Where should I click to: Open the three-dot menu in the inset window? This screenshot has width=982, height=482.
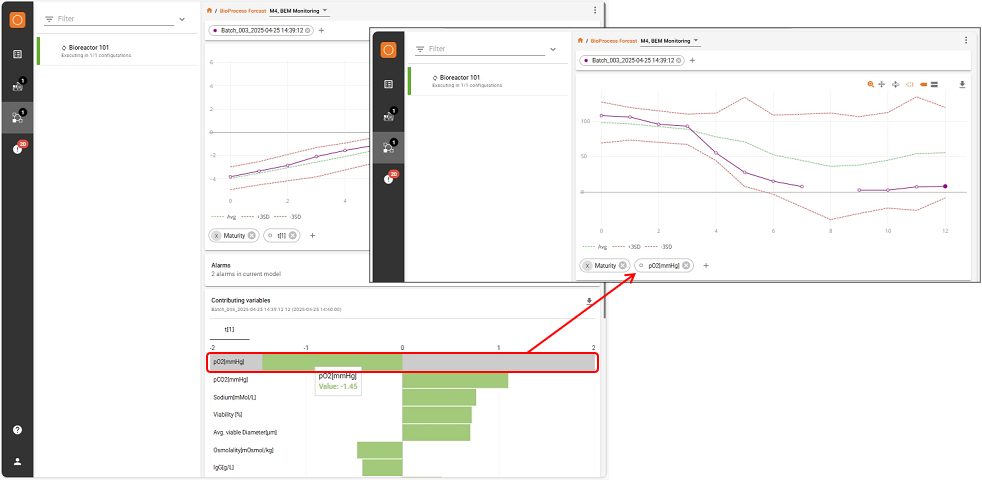[x=966, y=40]
